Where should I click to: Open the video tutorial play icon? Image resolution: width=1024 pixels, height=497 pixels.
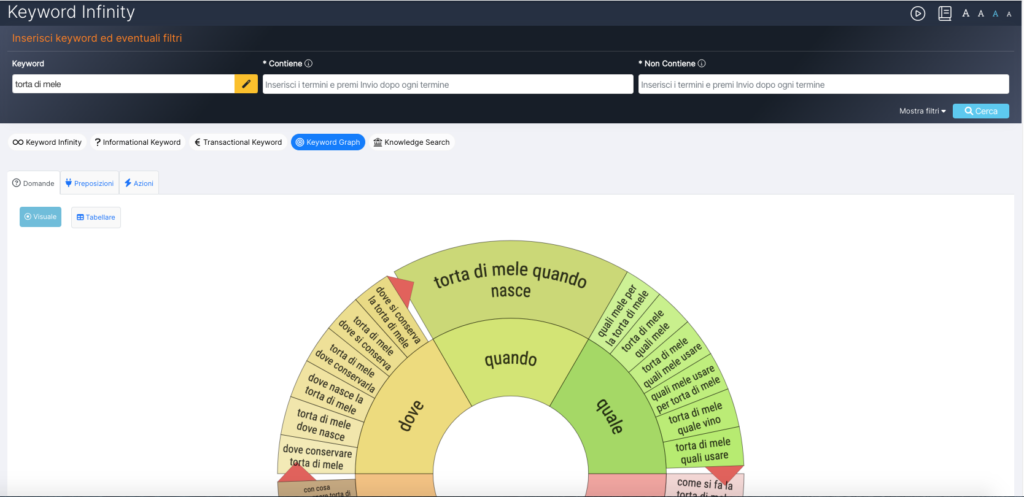point(918,13)
